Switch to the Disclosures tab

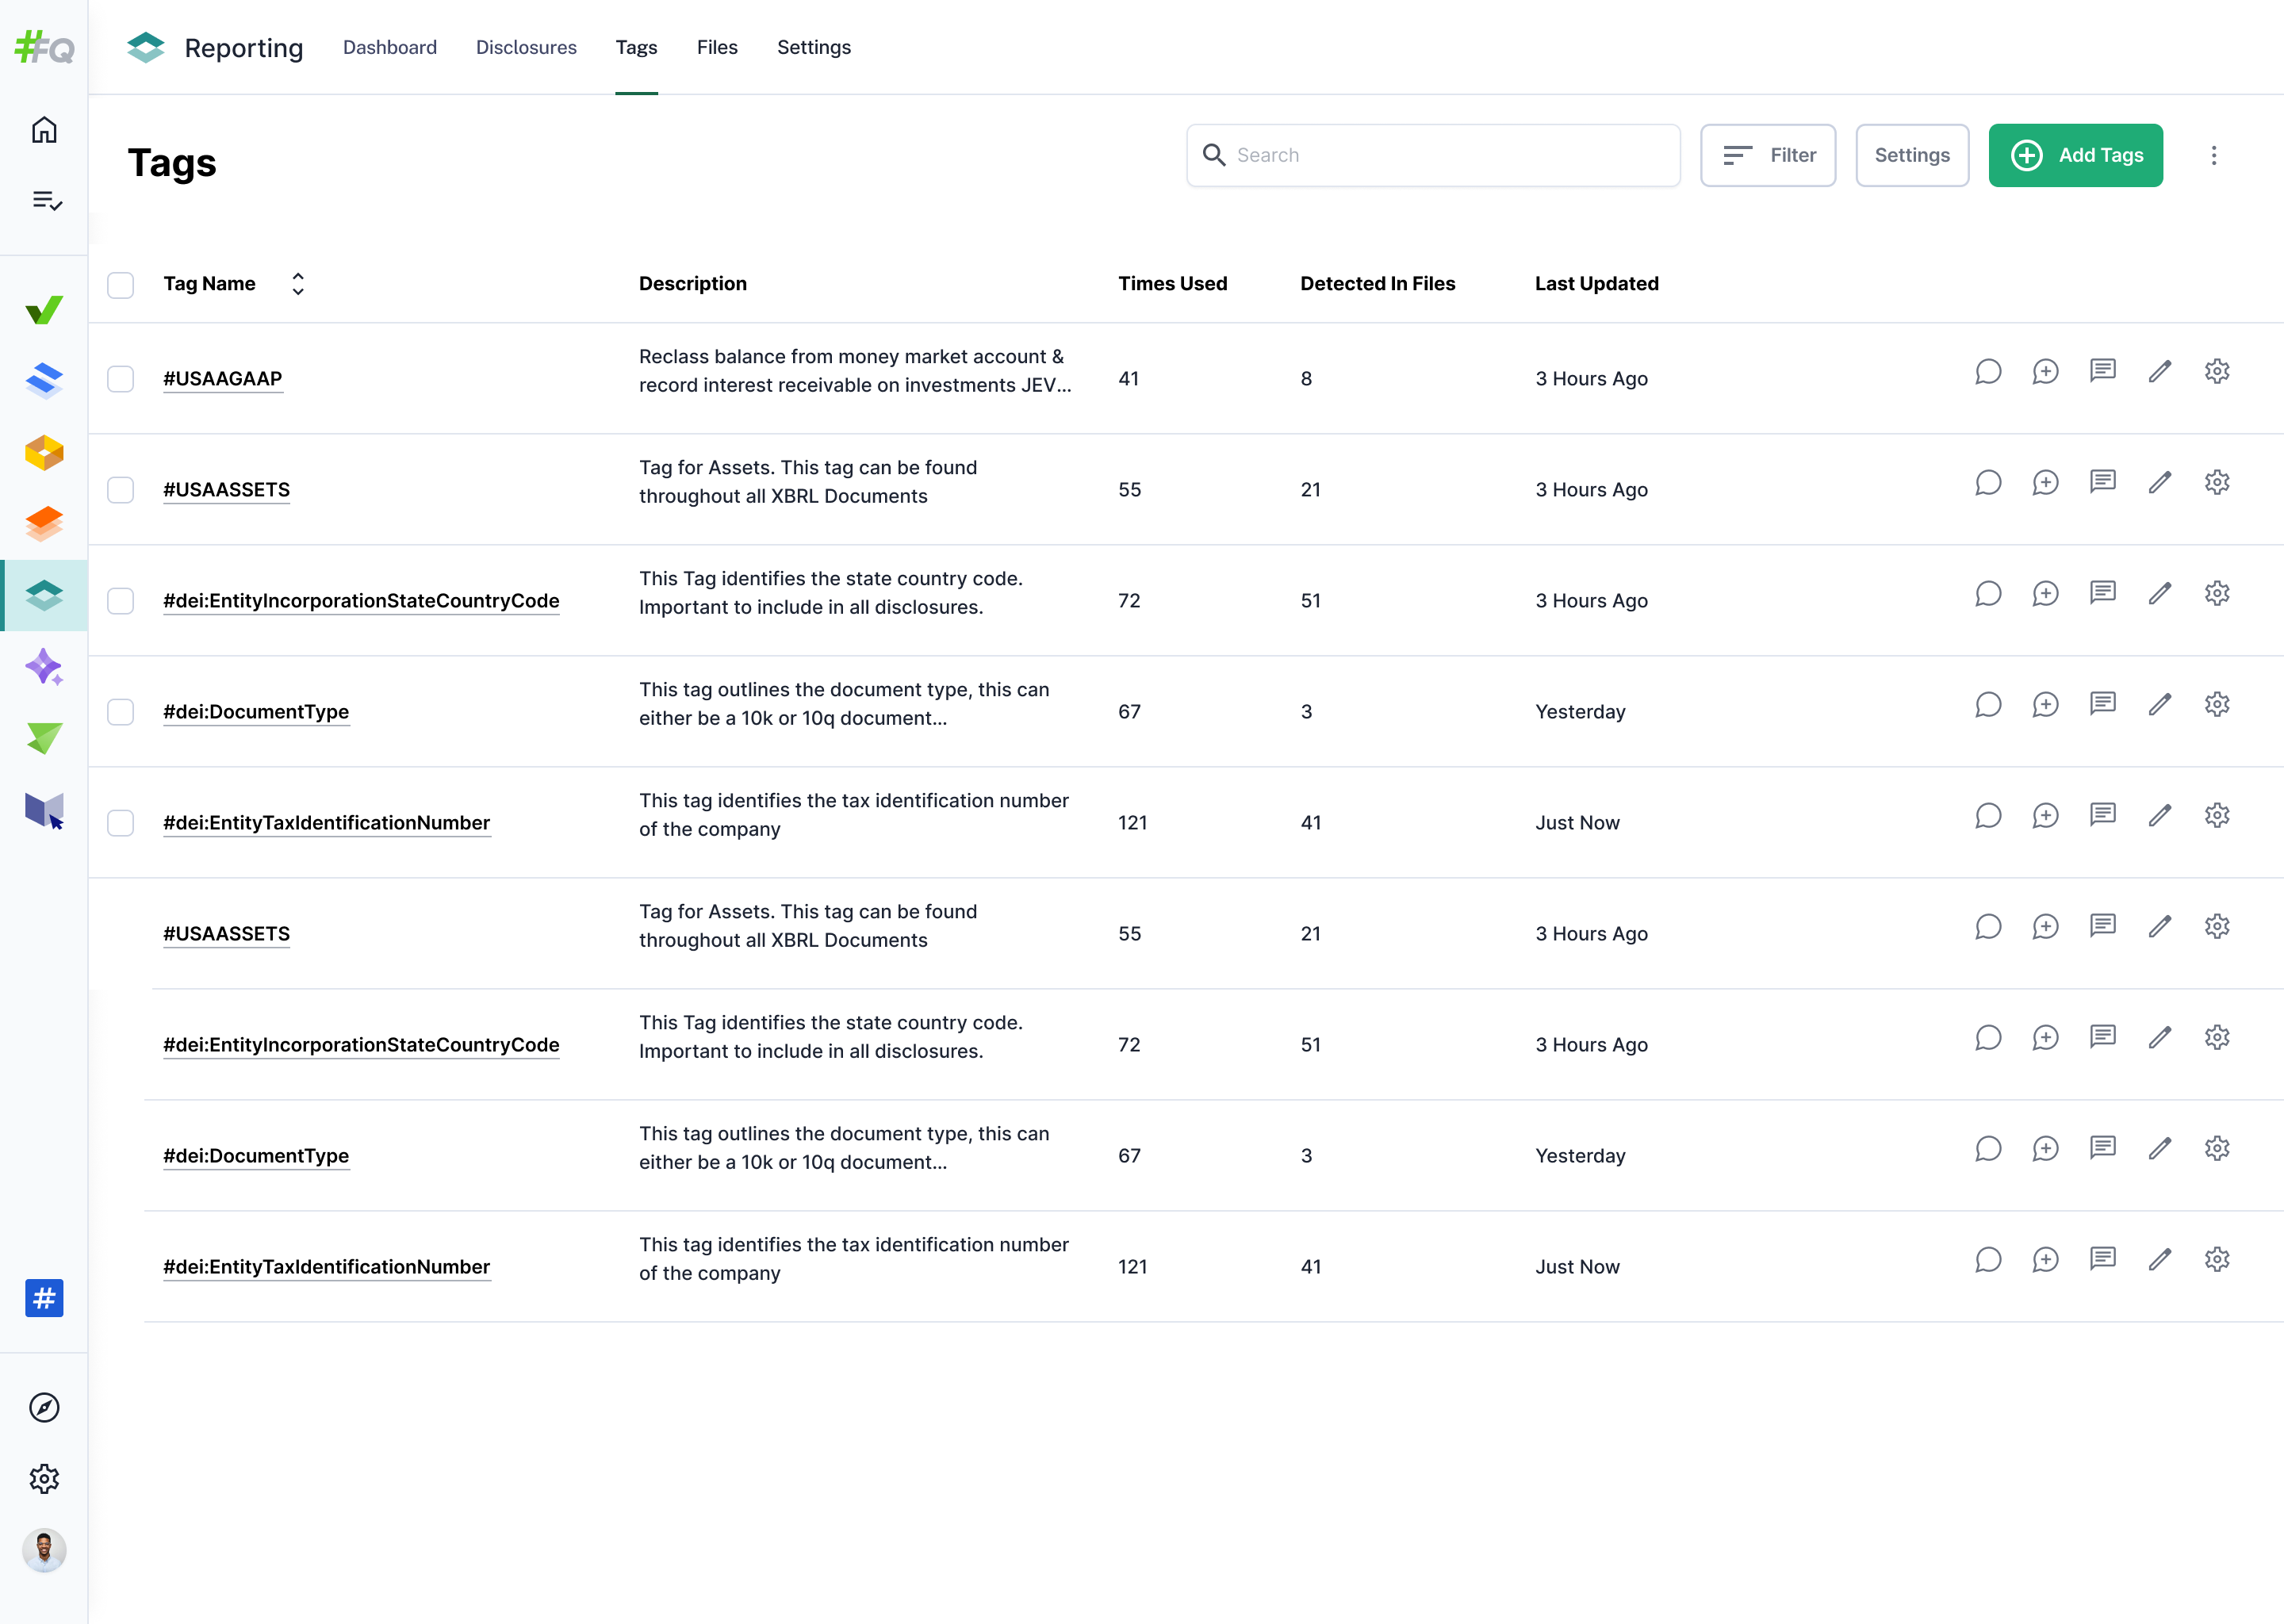pyautogui.click(x=526, y=47)
